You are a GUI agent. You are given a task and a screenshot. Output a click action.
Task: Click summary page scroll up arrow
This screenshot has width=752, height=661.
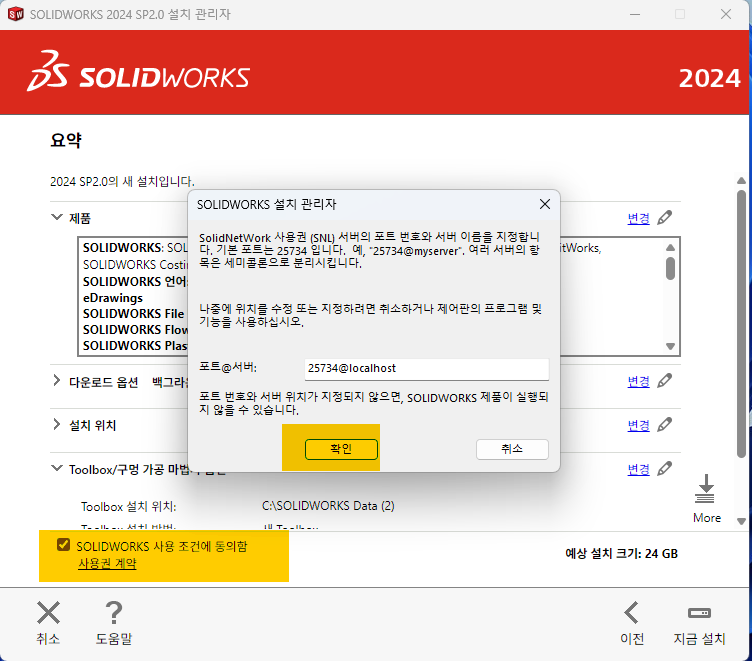click(x=741, y=181)
